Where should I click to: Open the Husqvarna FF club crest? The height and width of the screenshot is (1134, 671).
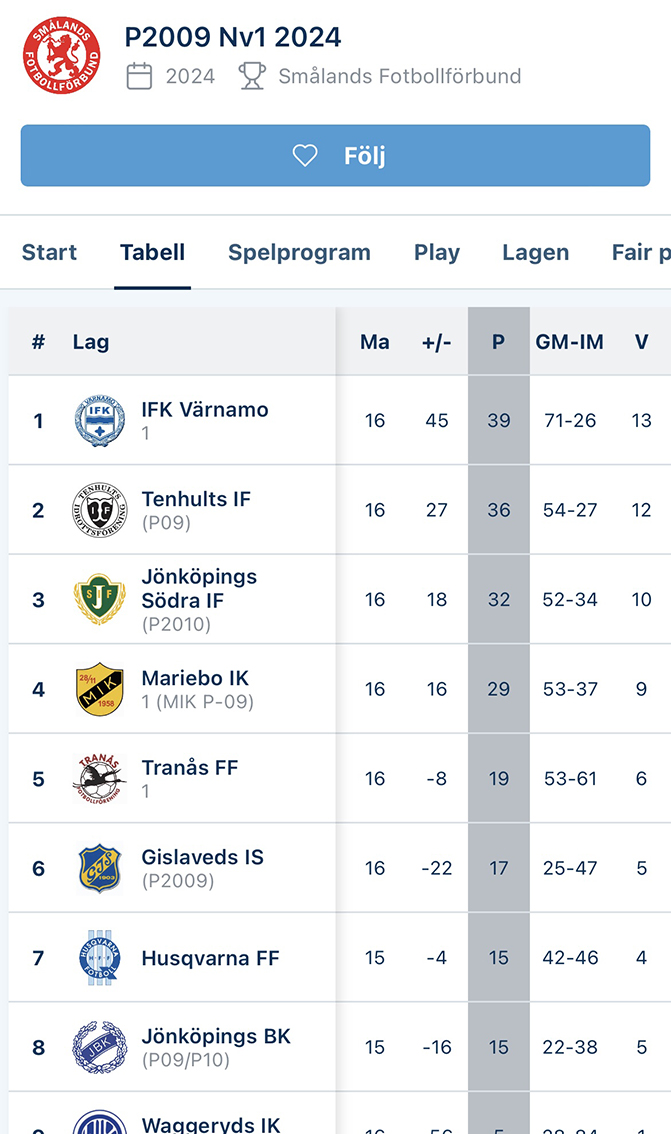click(100, 958)
